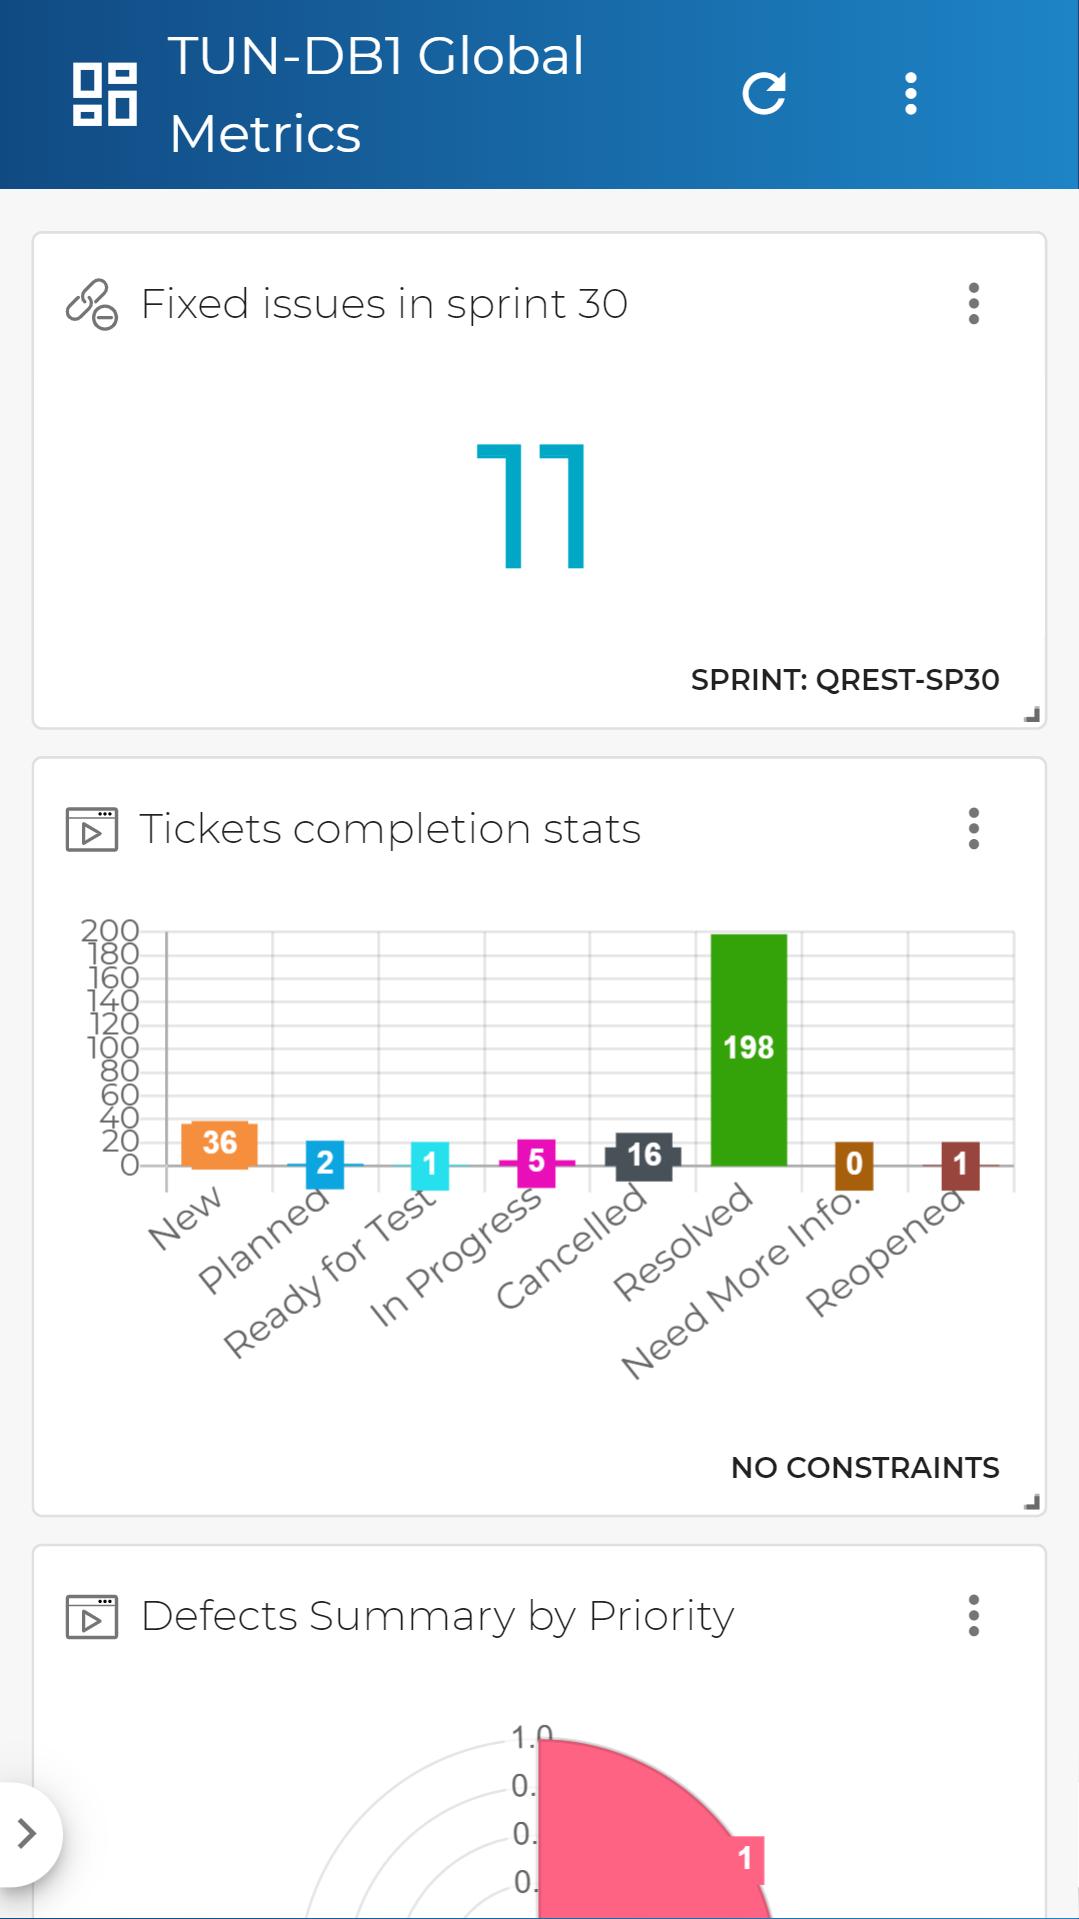The width and height of the screenshot is (1079, 1919).
Task: Refresh the TUN-DB1 Global Metrics dashboard
Action: [764, 94]
